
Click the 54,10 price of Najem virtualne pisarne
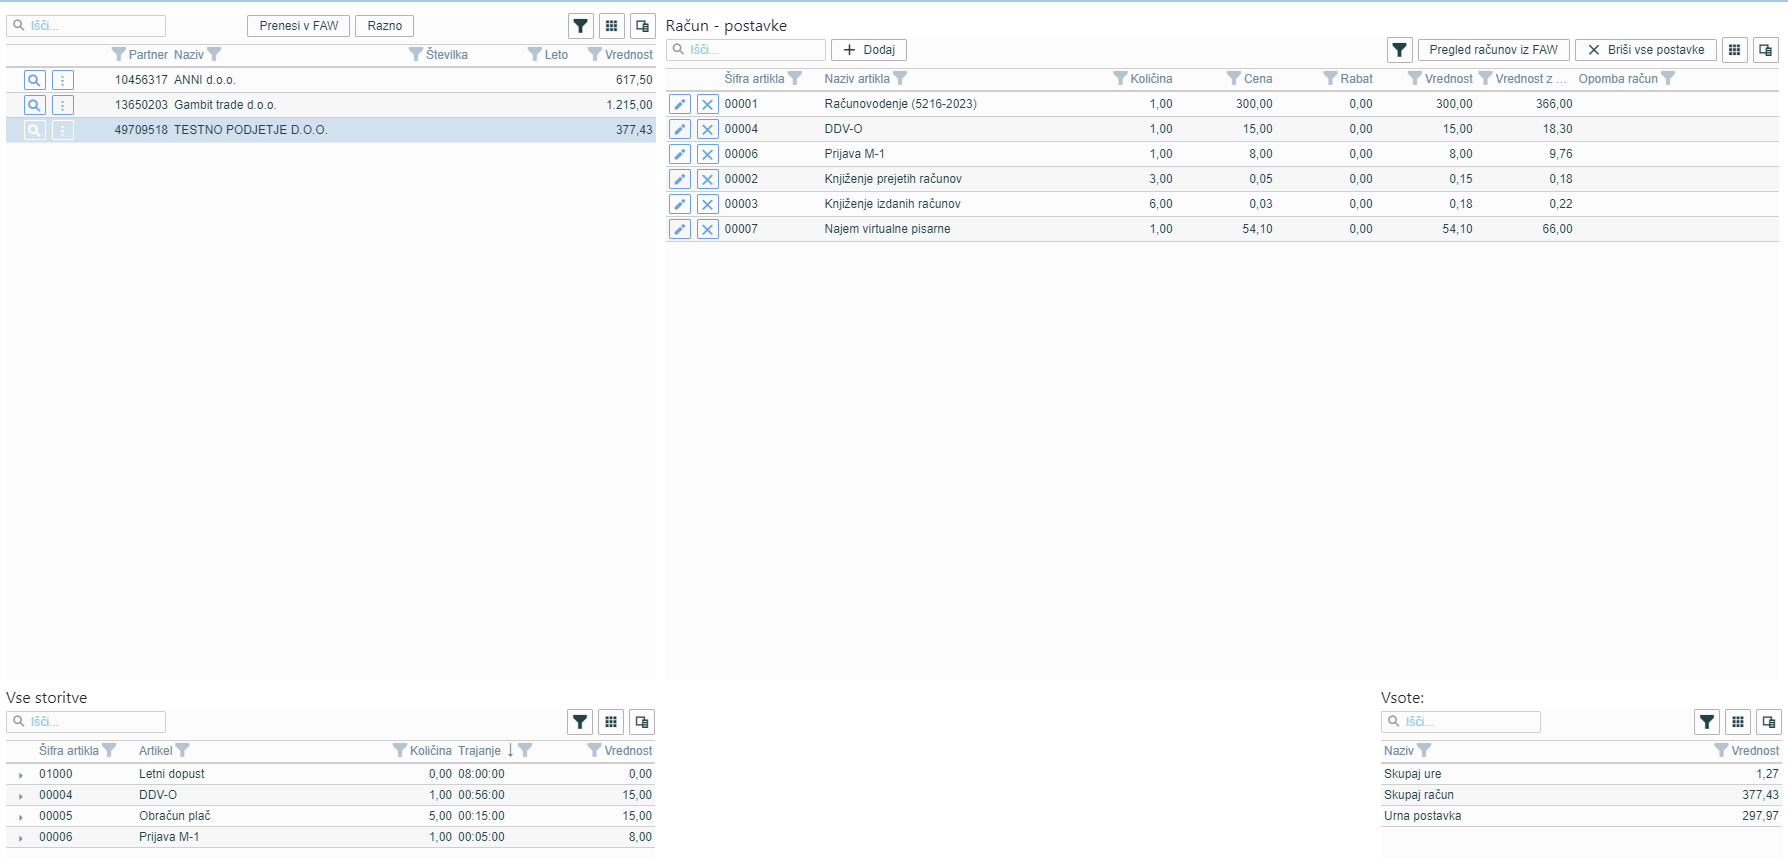pos(1257,229)
